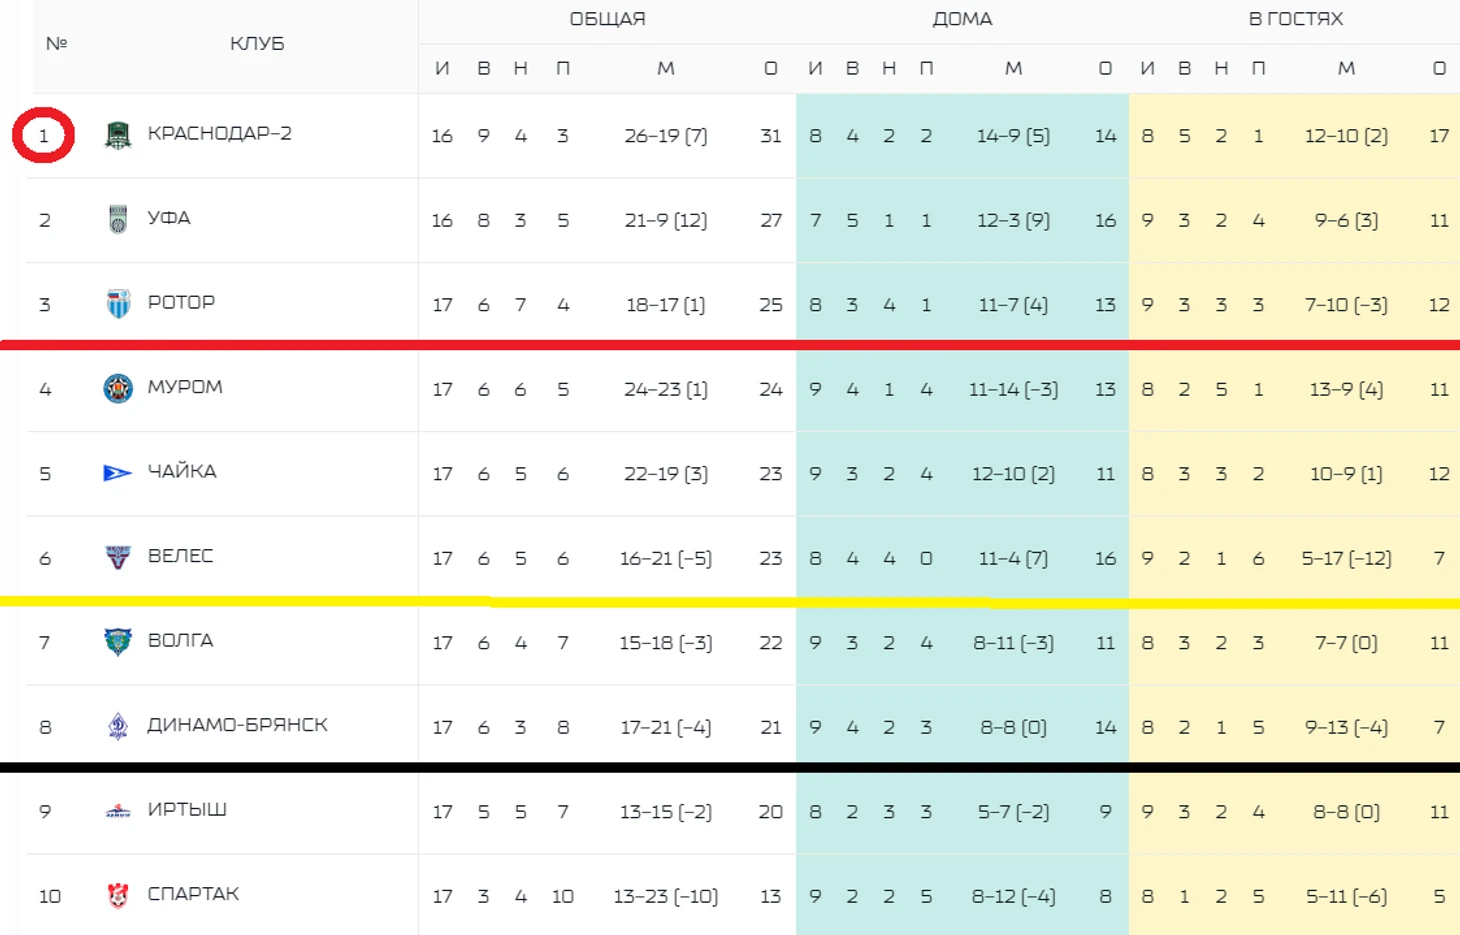Click the Велес club crest
This screenshot has height=935, width=1460.
click(x=118, y=557)
